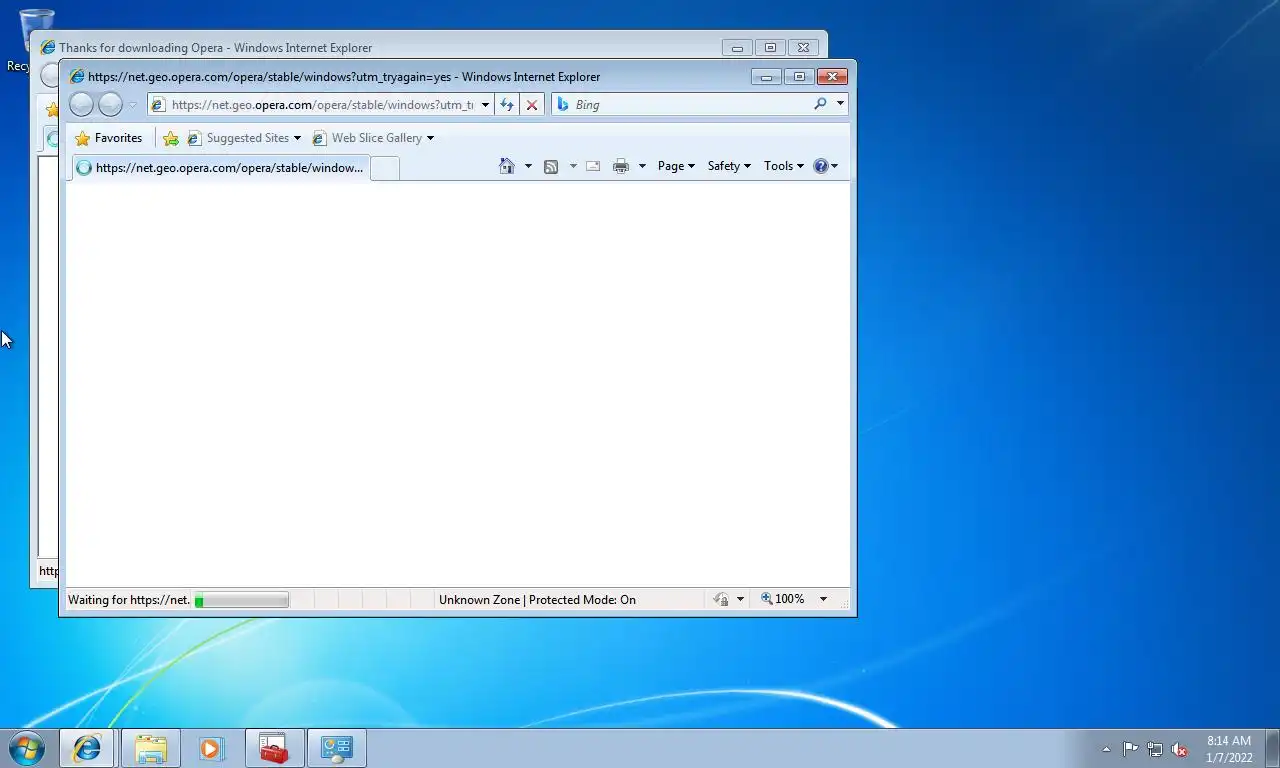Open the Page menu
The image size is (1280, 768).
click(x=676, y=166)
